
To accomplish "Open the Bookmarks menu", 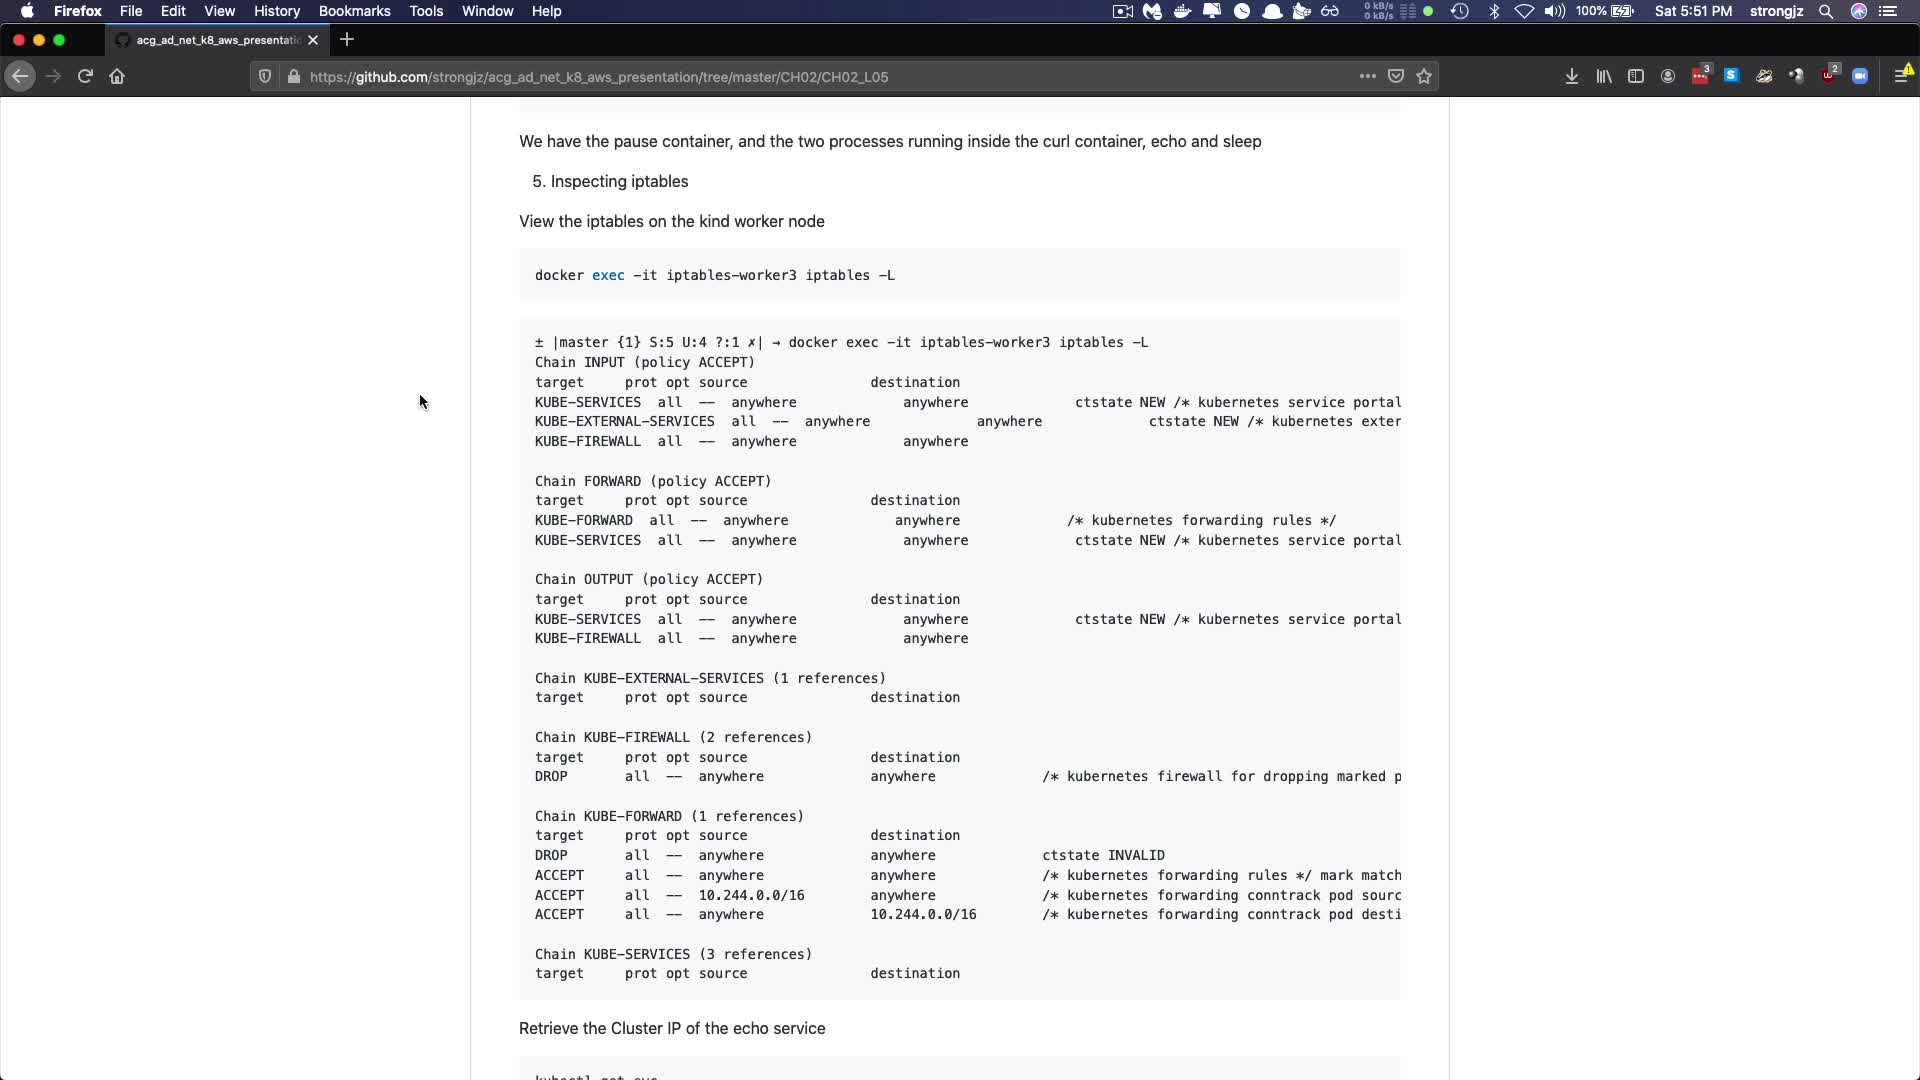I will (x=354, y=11).
